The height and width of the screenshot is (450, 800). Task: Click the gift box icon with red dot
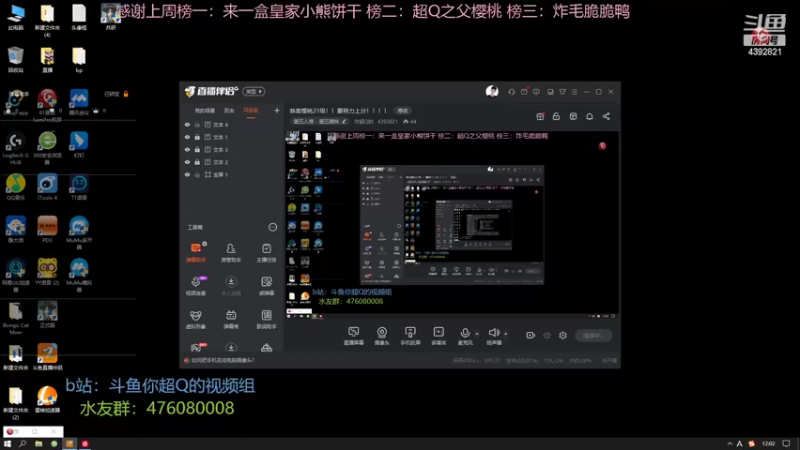coord(540,116)
